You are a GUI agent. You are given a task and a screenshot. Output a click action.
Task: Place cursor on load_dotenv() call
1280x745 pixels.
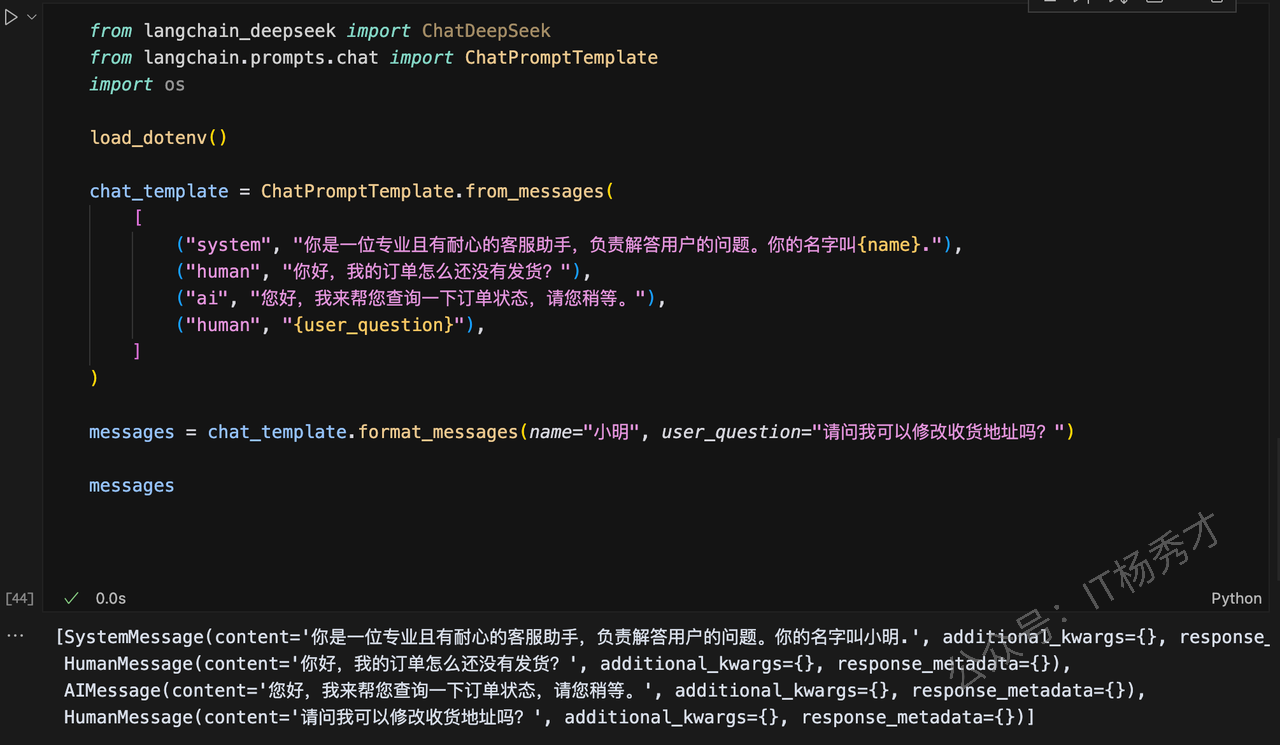(158, 137)
